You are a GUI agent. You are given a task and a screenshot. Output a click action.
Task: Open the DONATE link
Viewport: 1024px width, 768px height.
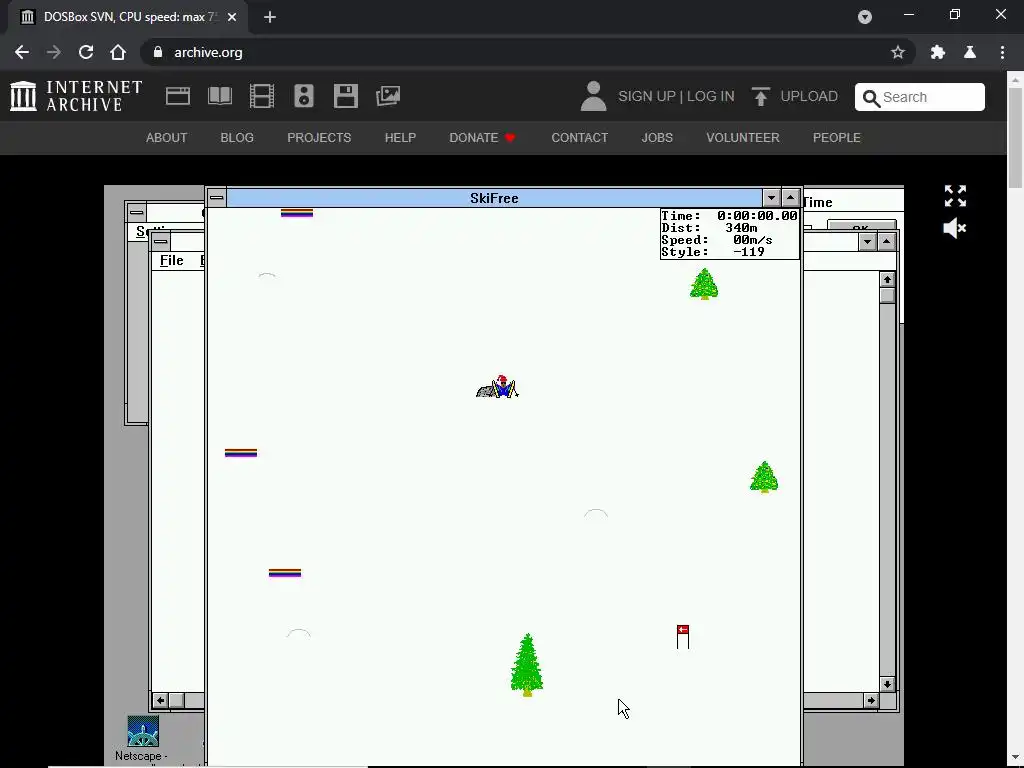482,138
